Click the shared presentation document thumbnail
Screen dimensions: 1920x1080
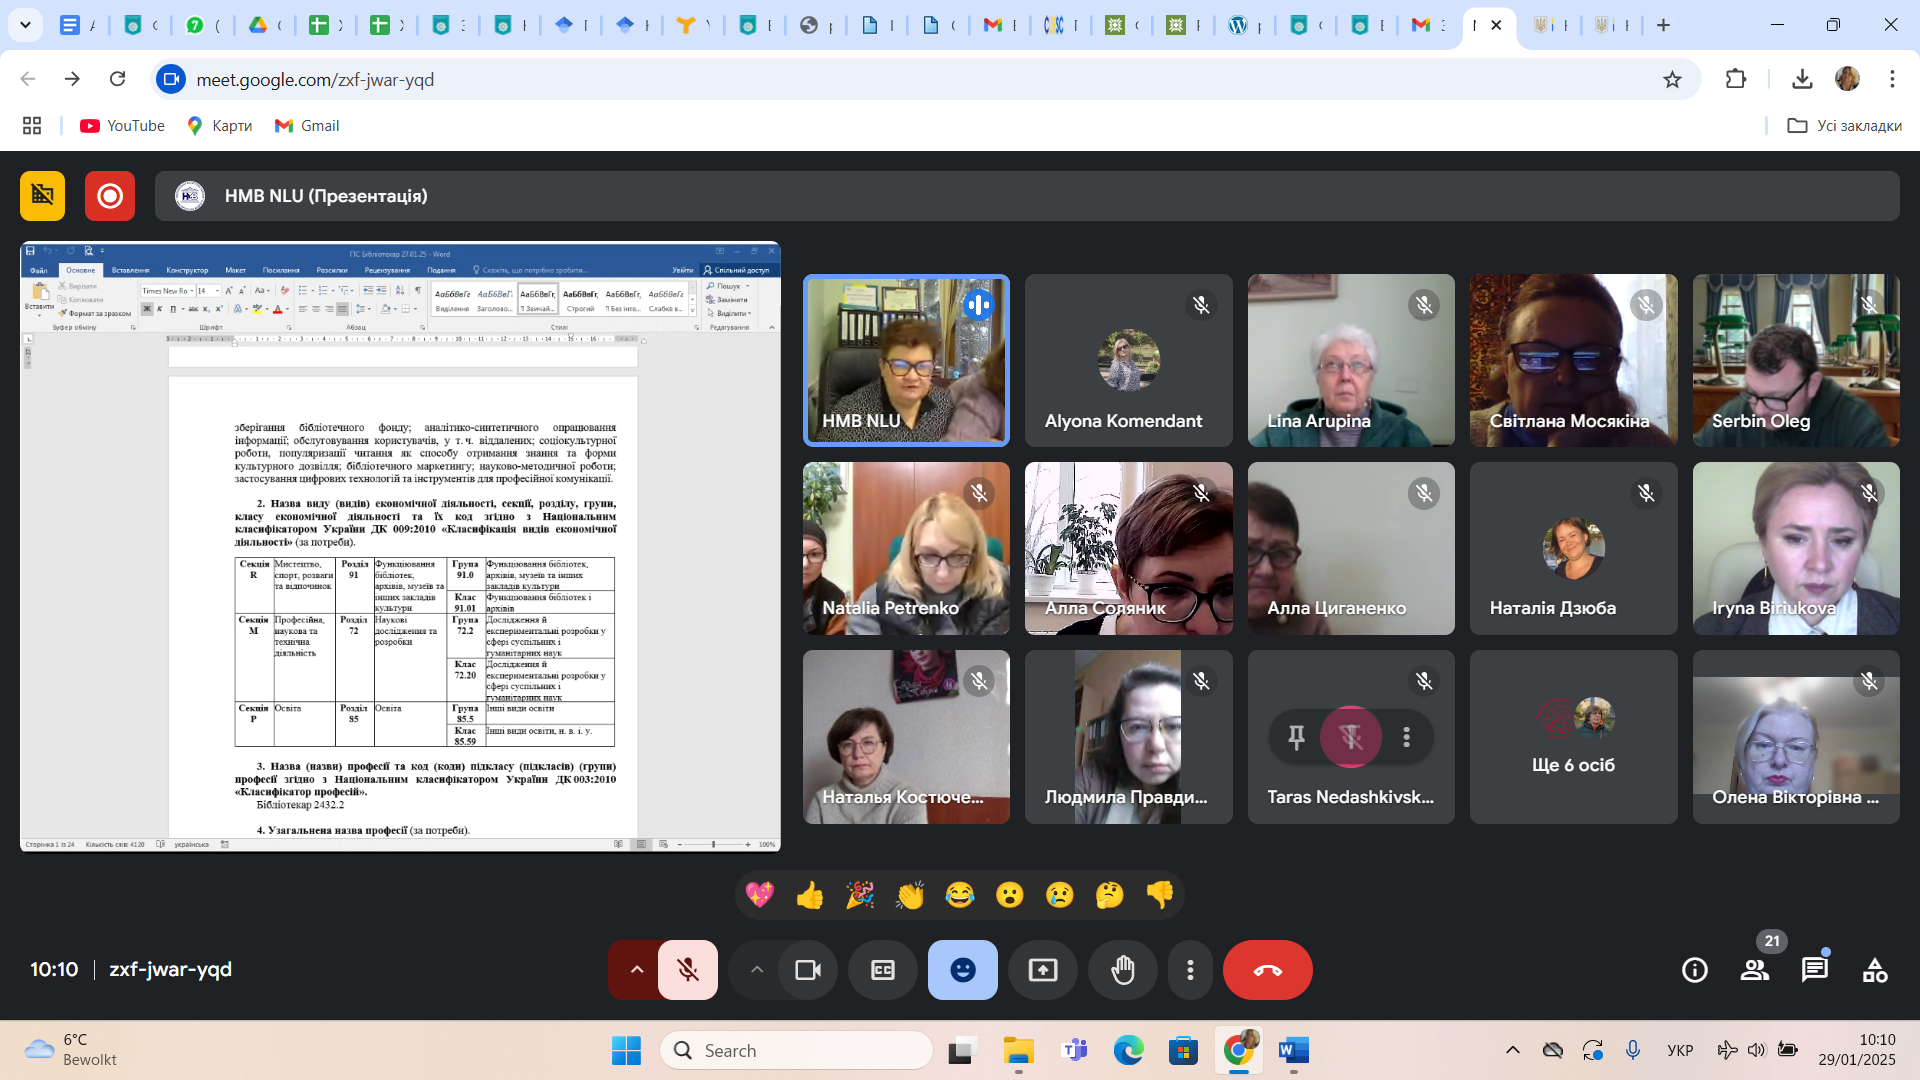400,546
